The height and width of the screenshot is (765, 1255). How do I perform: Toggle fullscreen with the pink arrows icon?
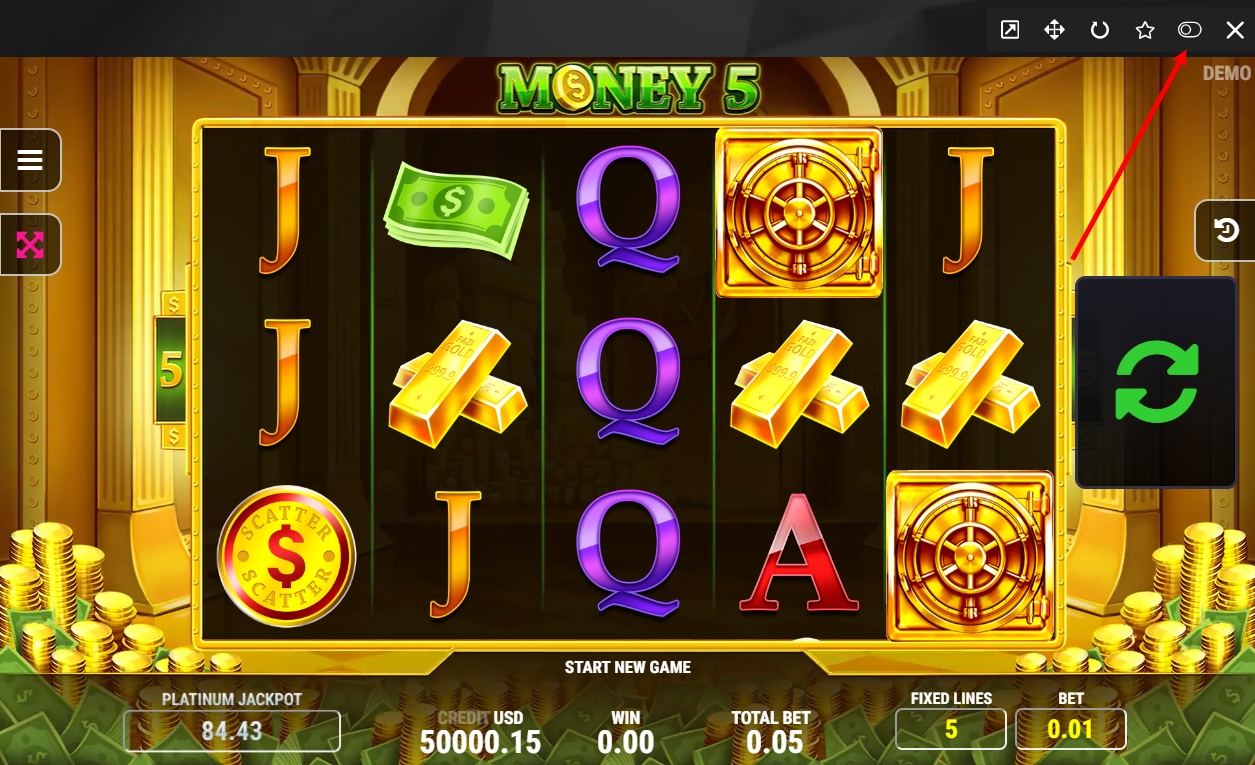tap(30, 244)
